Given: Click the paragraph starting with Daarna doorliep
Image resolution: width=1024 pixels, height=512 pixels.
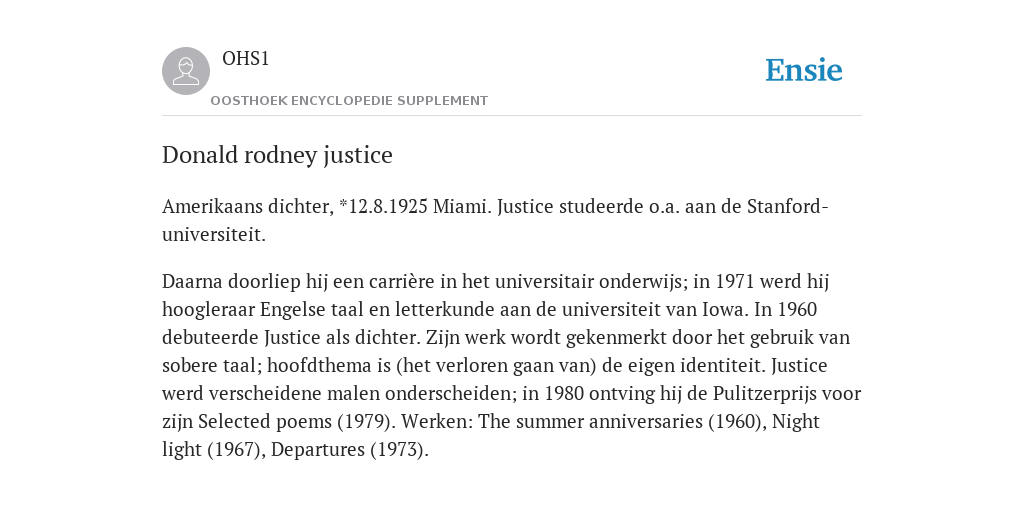Looking at the screenshot, I should 512,365.
